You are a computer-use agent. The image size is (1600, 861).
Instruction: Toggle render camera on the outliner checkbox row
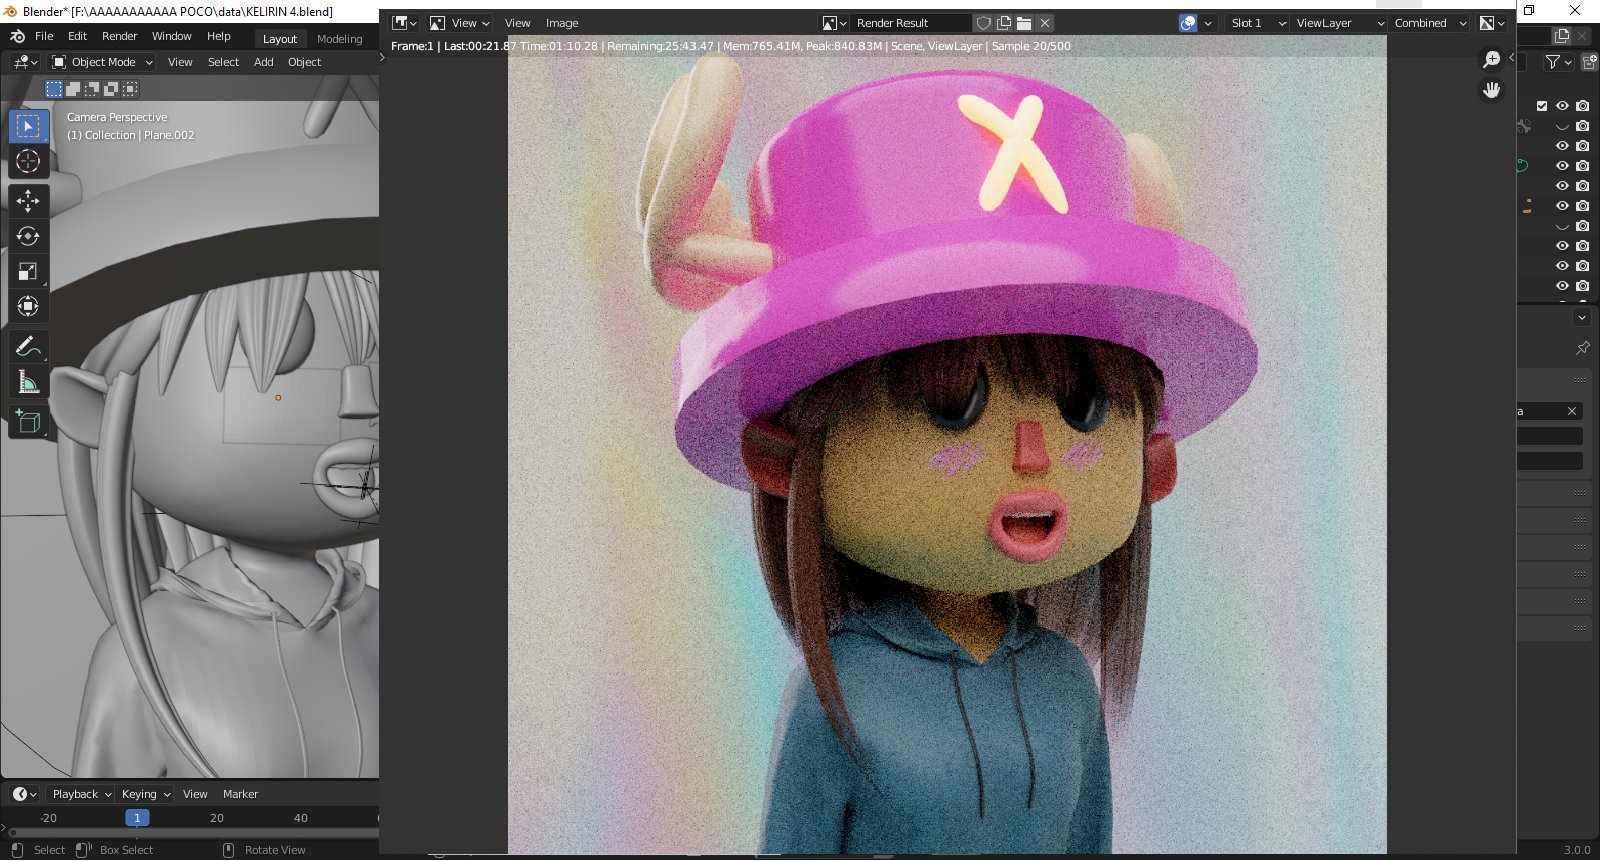1582,106
